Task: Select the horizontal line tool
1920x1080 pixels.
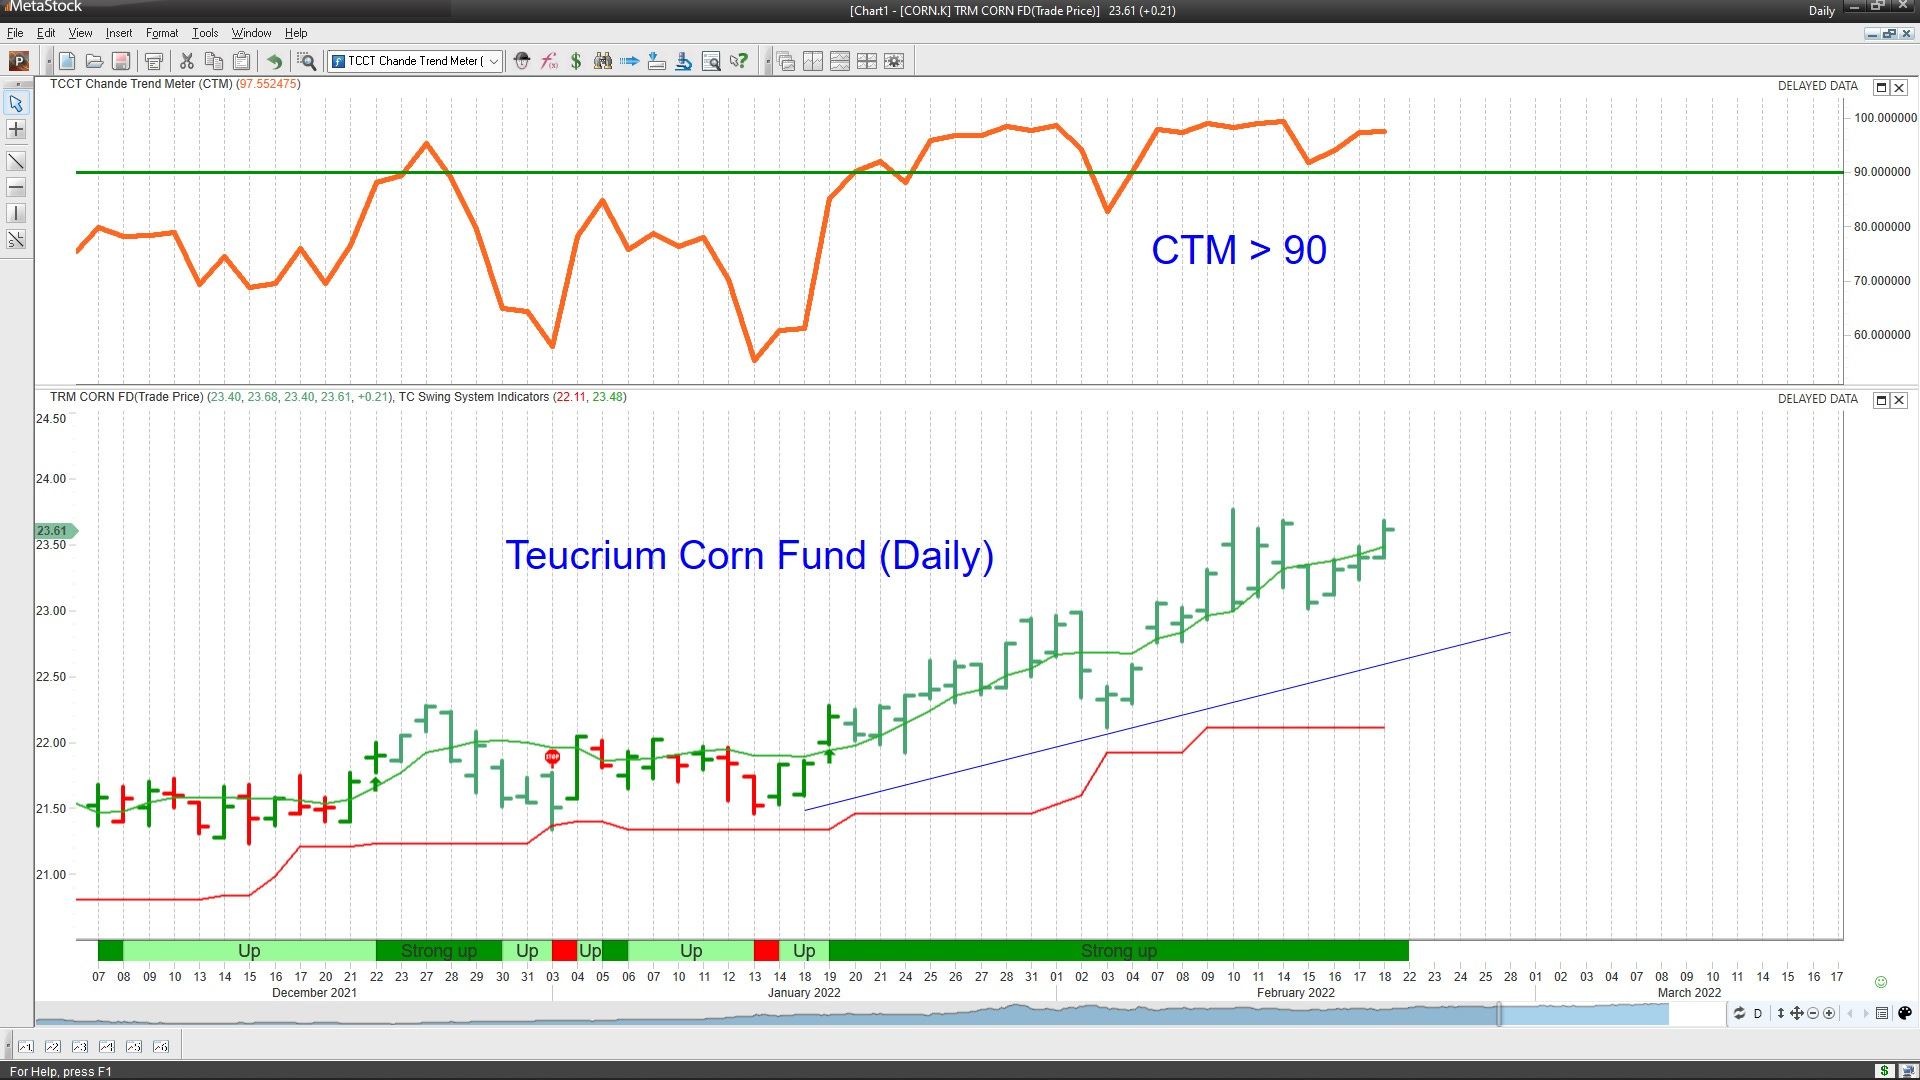Action: point(16,187)
